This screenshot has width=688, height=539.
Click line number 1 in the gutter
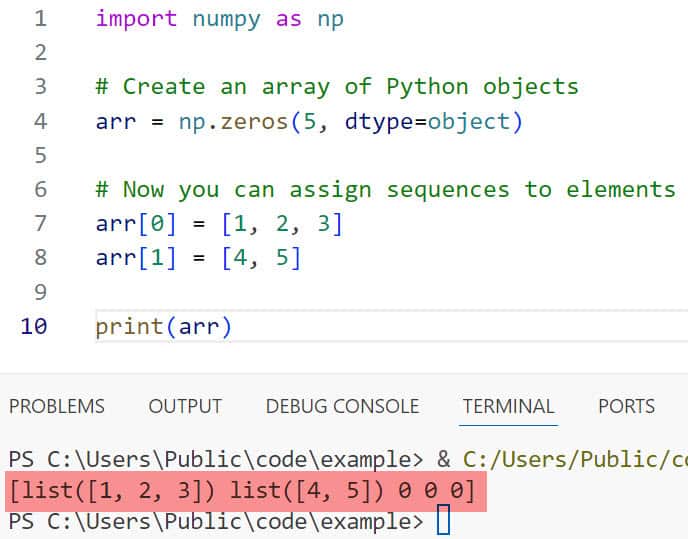(x=40, y=19)
